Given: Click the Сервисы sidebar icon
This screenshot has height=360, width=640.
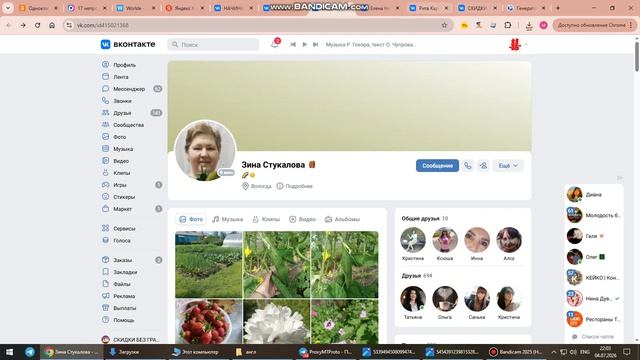Looking at the screenshot, I should (x=105, y=228).
